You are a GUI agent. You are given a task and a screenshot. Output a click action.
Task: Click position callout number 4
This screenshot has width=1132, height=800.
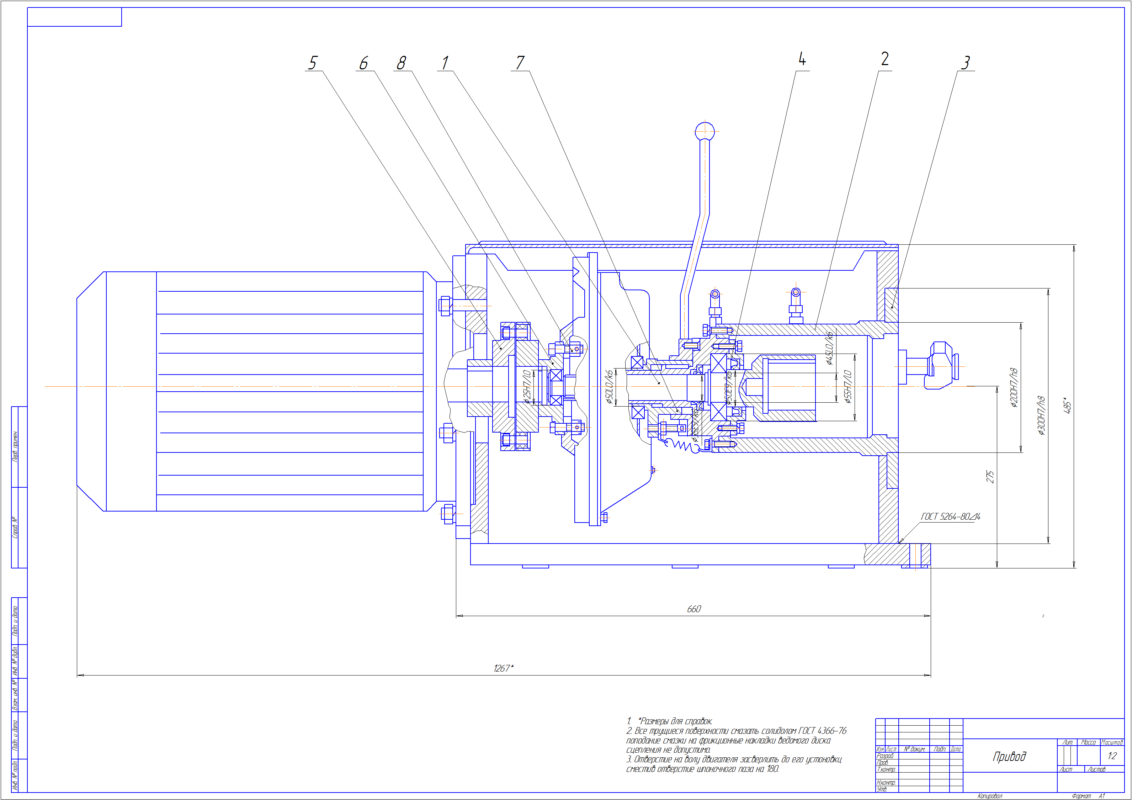coord(801,58)
